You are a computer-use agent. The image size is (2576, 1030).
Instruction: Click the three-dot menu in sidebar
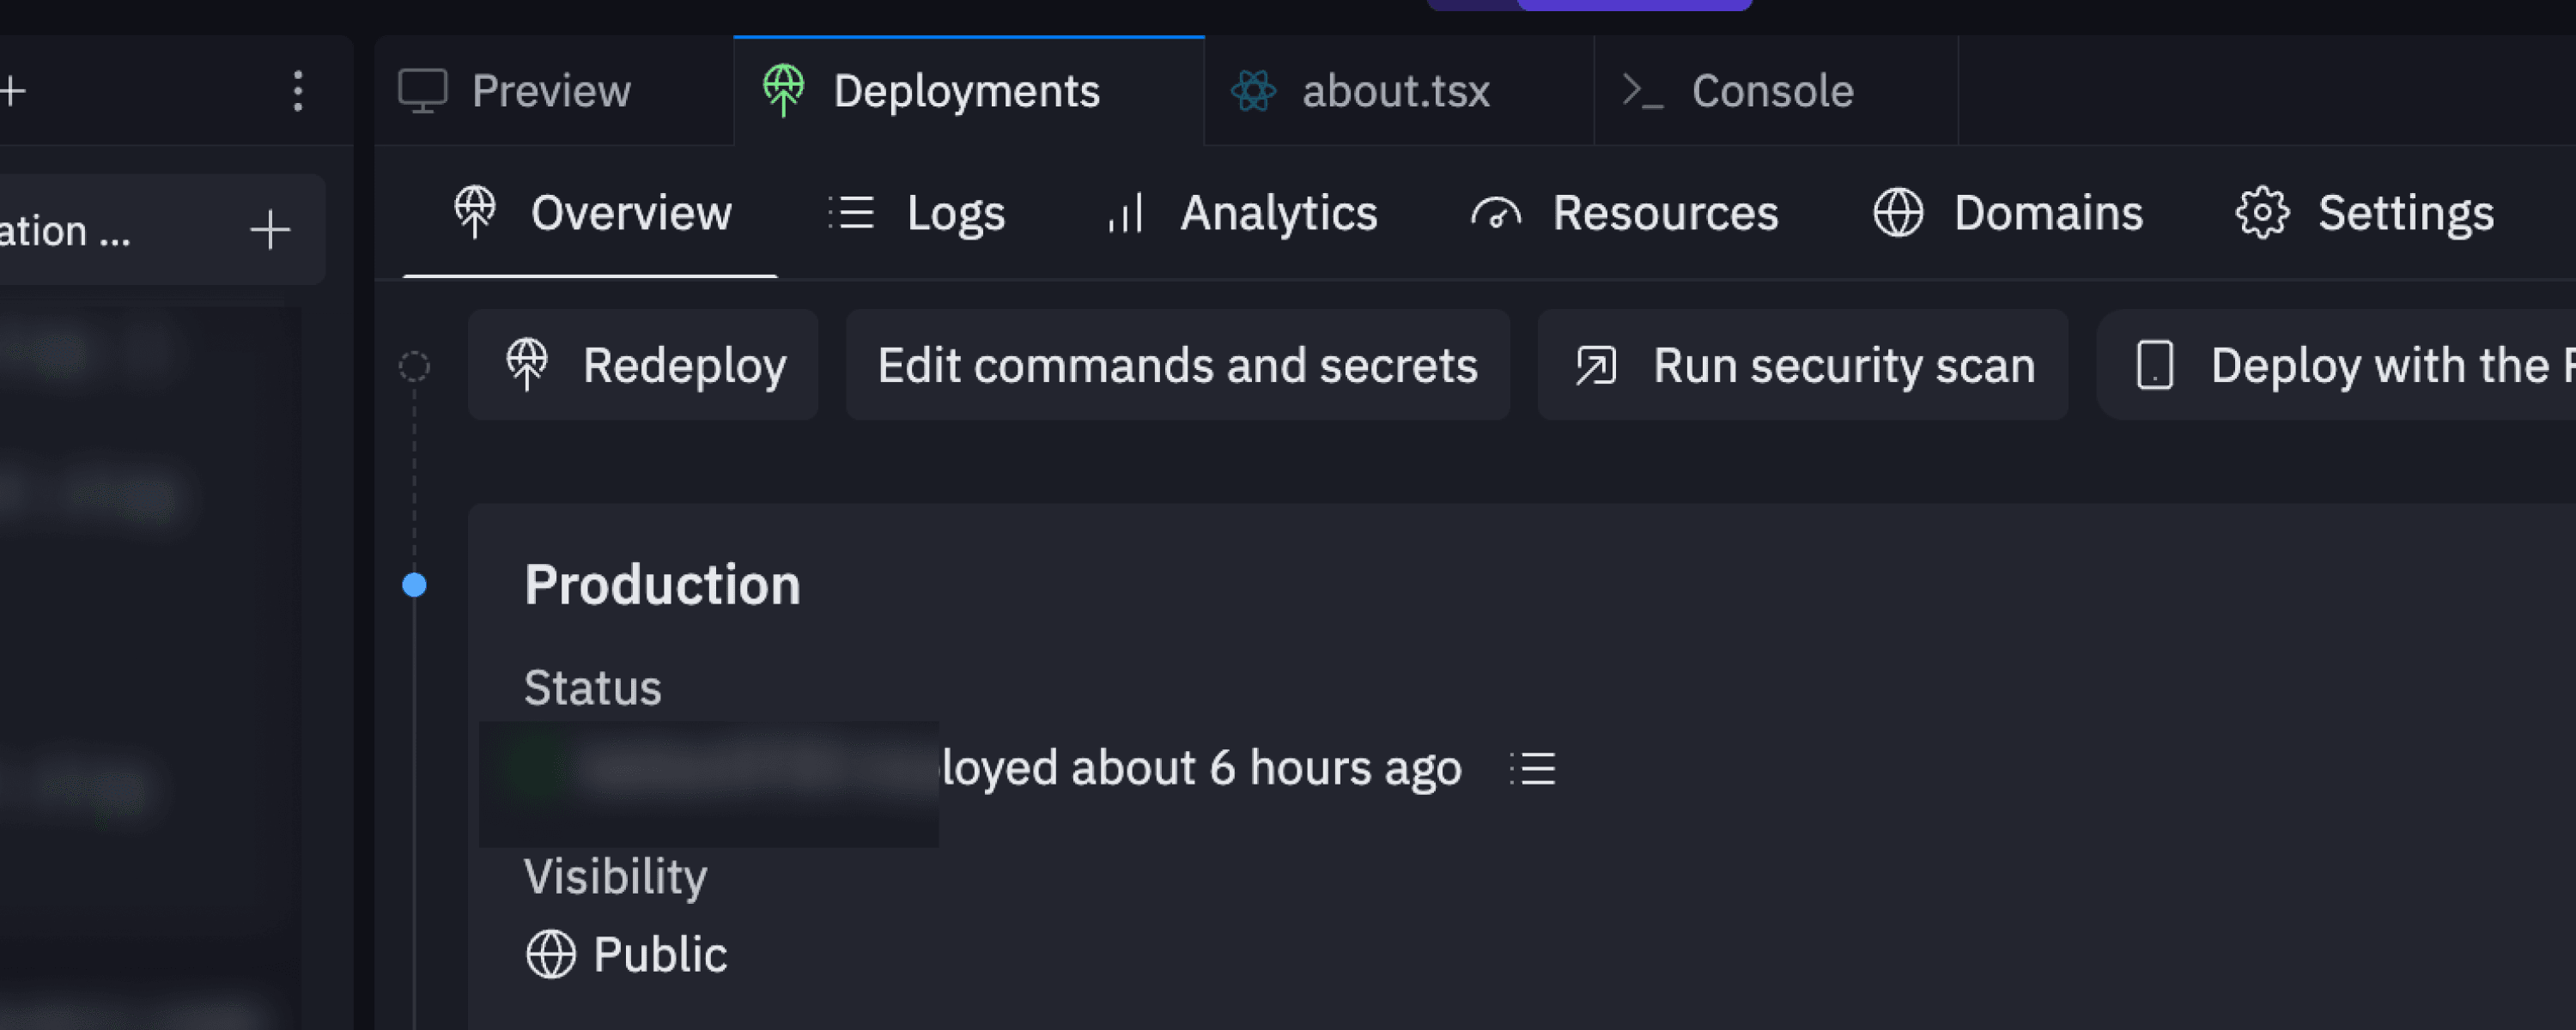pyautogui.click(x=297, y=91)
